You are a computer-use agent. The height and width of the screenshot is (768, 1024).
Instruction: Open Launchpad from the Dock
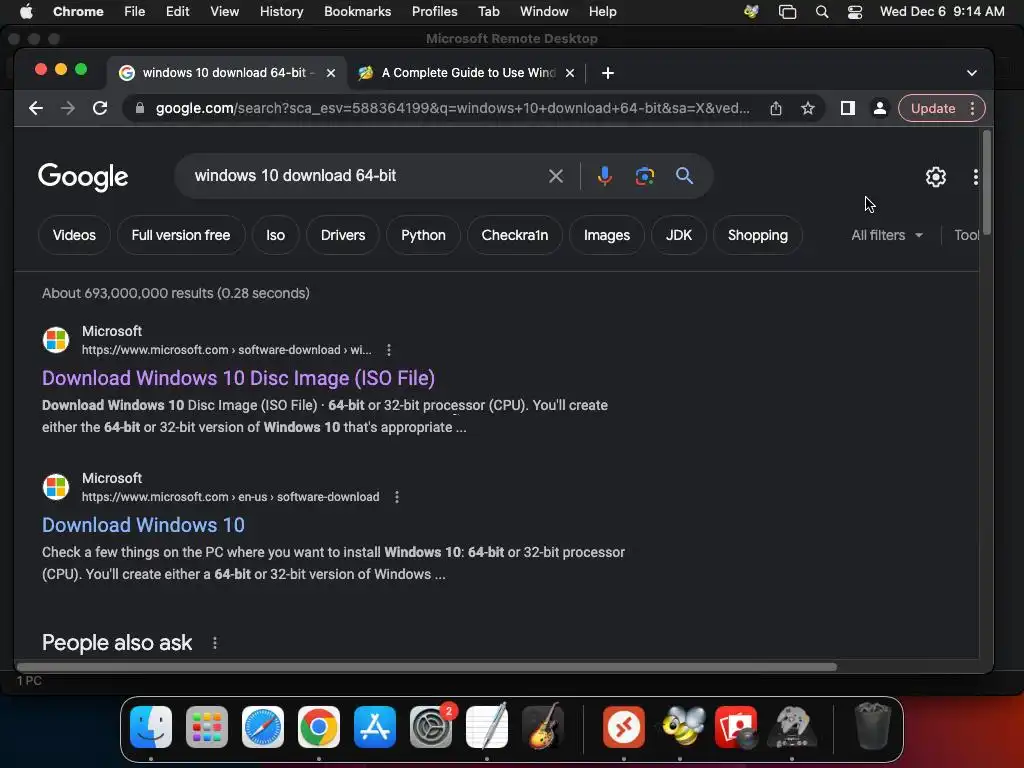pyautogui.click(x=207, y=727)
